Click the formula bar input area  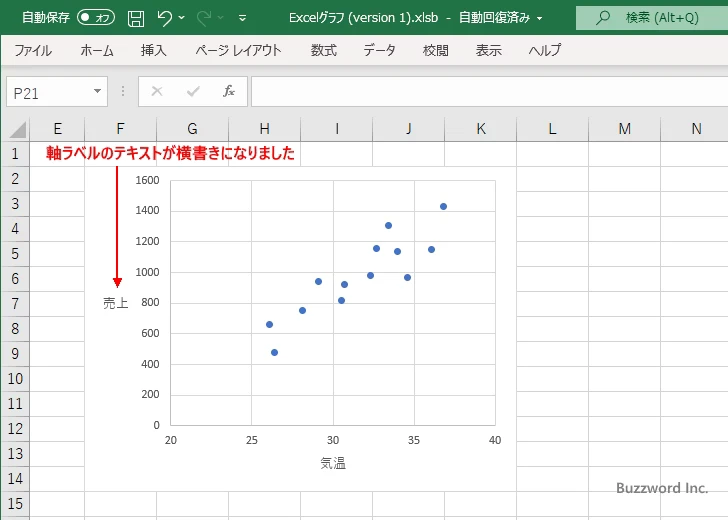point(489,91)
